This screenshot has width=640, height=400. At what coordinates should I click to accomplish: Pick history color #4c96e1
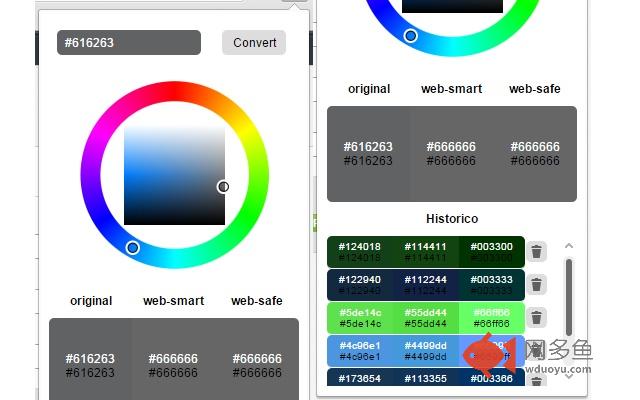[360, 351]
